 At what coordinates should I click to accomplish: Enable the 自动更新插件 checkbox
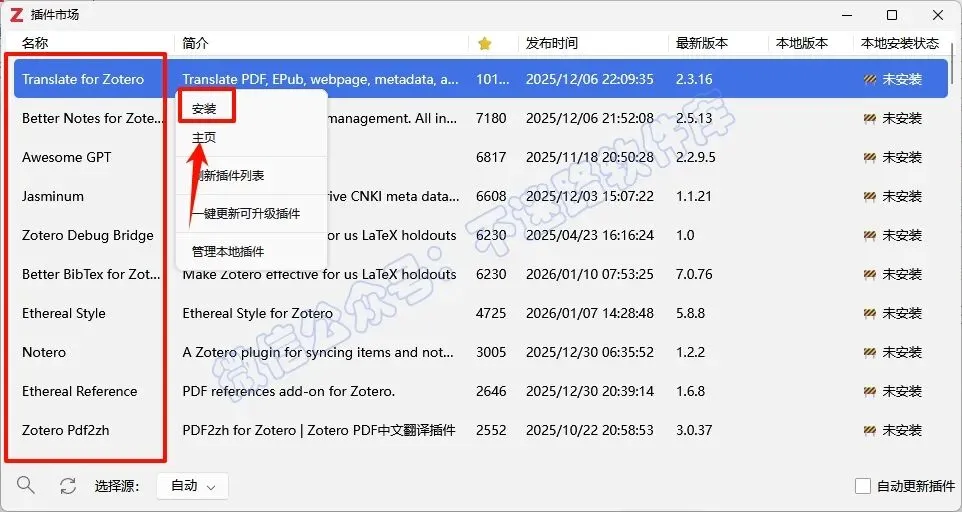(x=863, y=486)
